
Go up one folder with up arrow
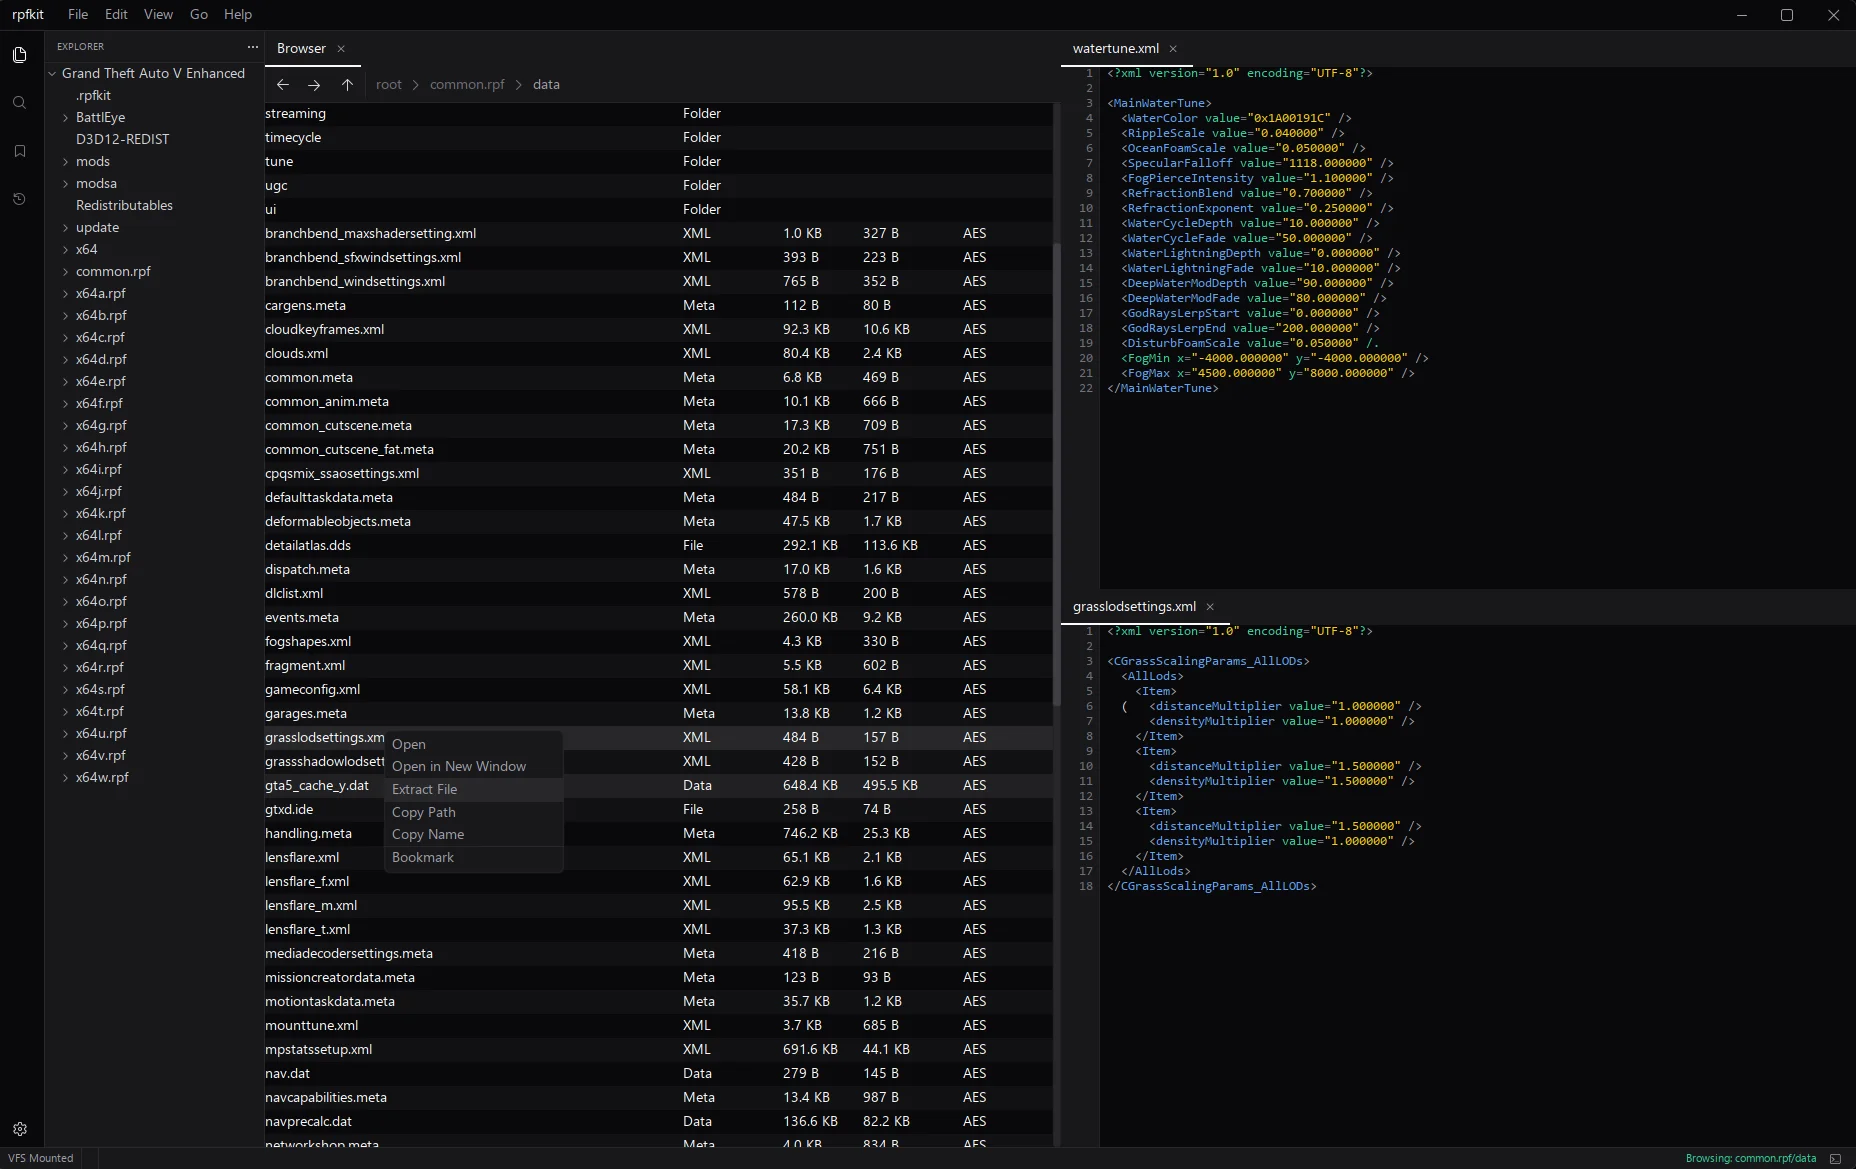[347, 85]
